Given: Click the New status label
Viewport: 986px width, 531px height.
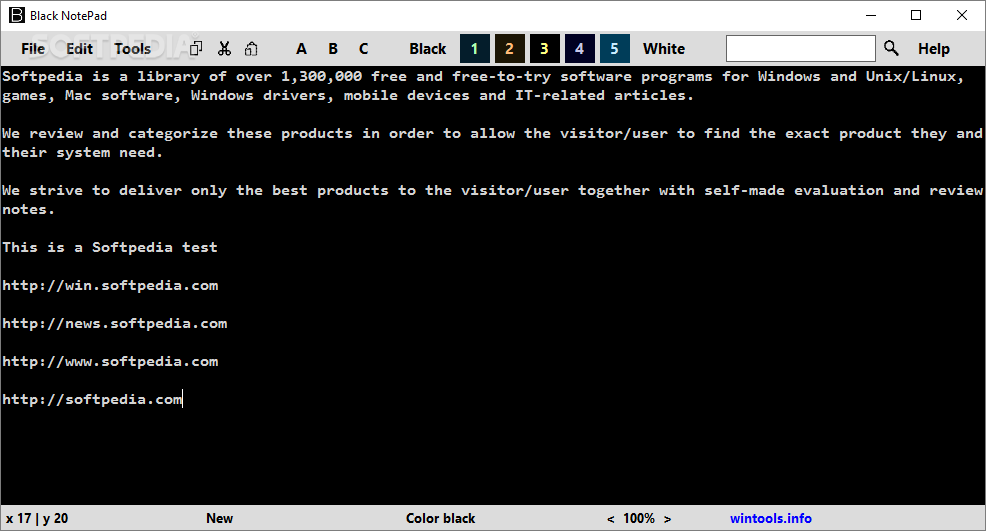Looking at the screenshot, I should 219,518.
